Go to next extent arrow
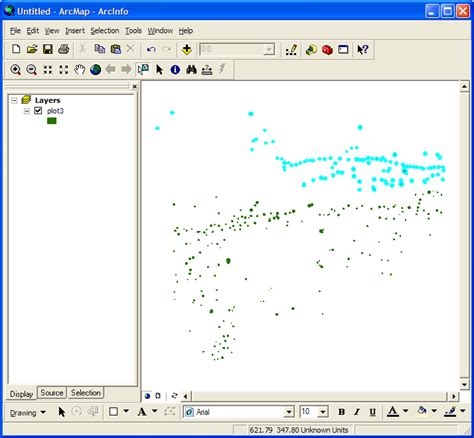The image size is (474, 438). coord(126,69)
